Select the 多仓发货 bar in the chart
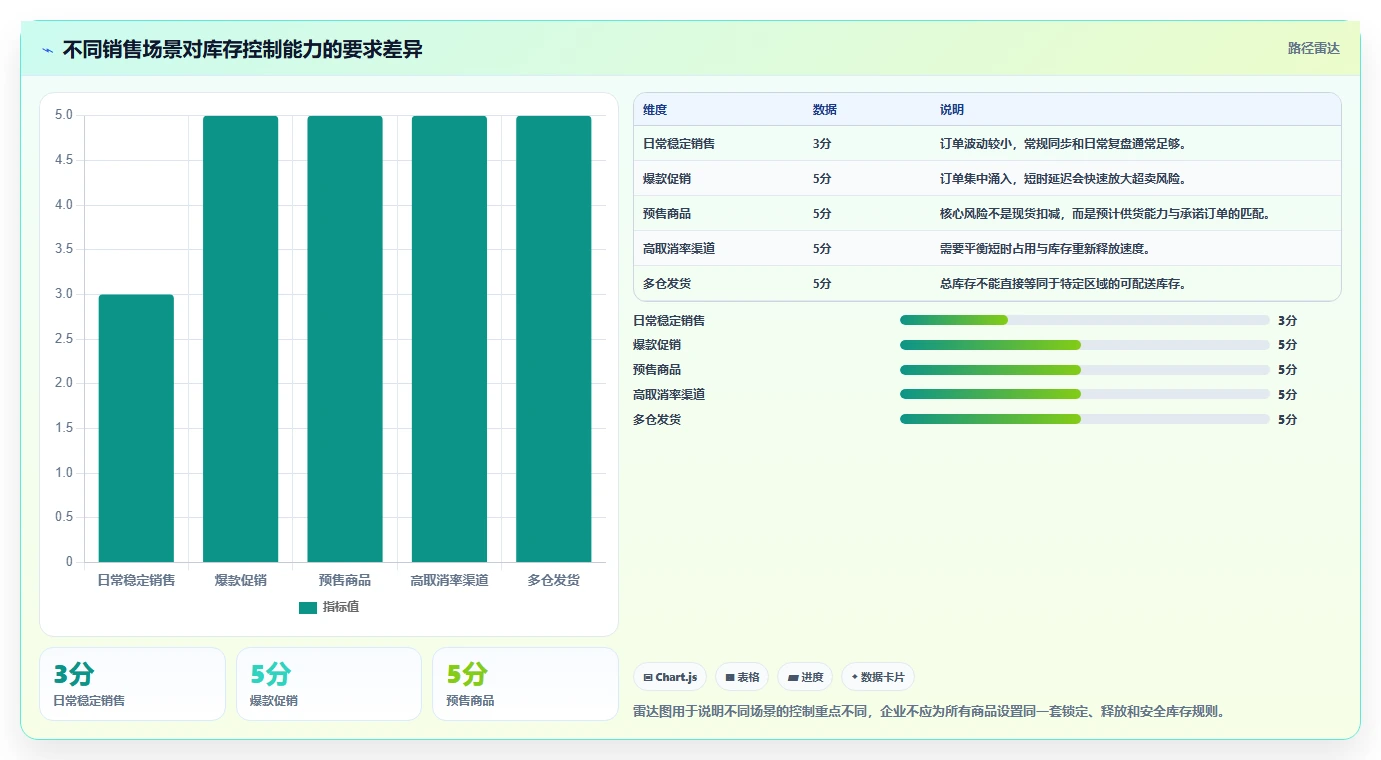Screen dimensions: 1381x760 [554, 339]
